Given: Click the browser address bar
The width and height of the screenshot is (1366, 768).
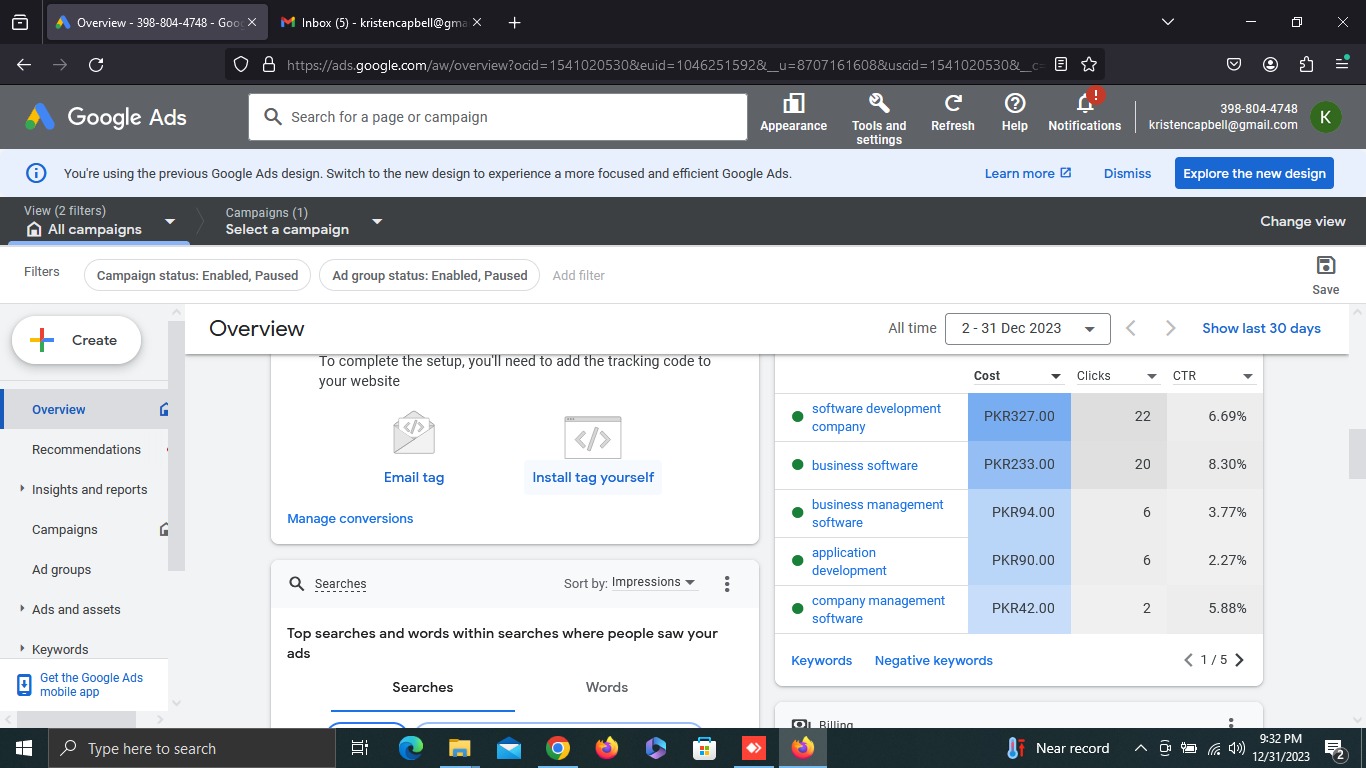Looking at the screenshot, I should tap(665, 64).
